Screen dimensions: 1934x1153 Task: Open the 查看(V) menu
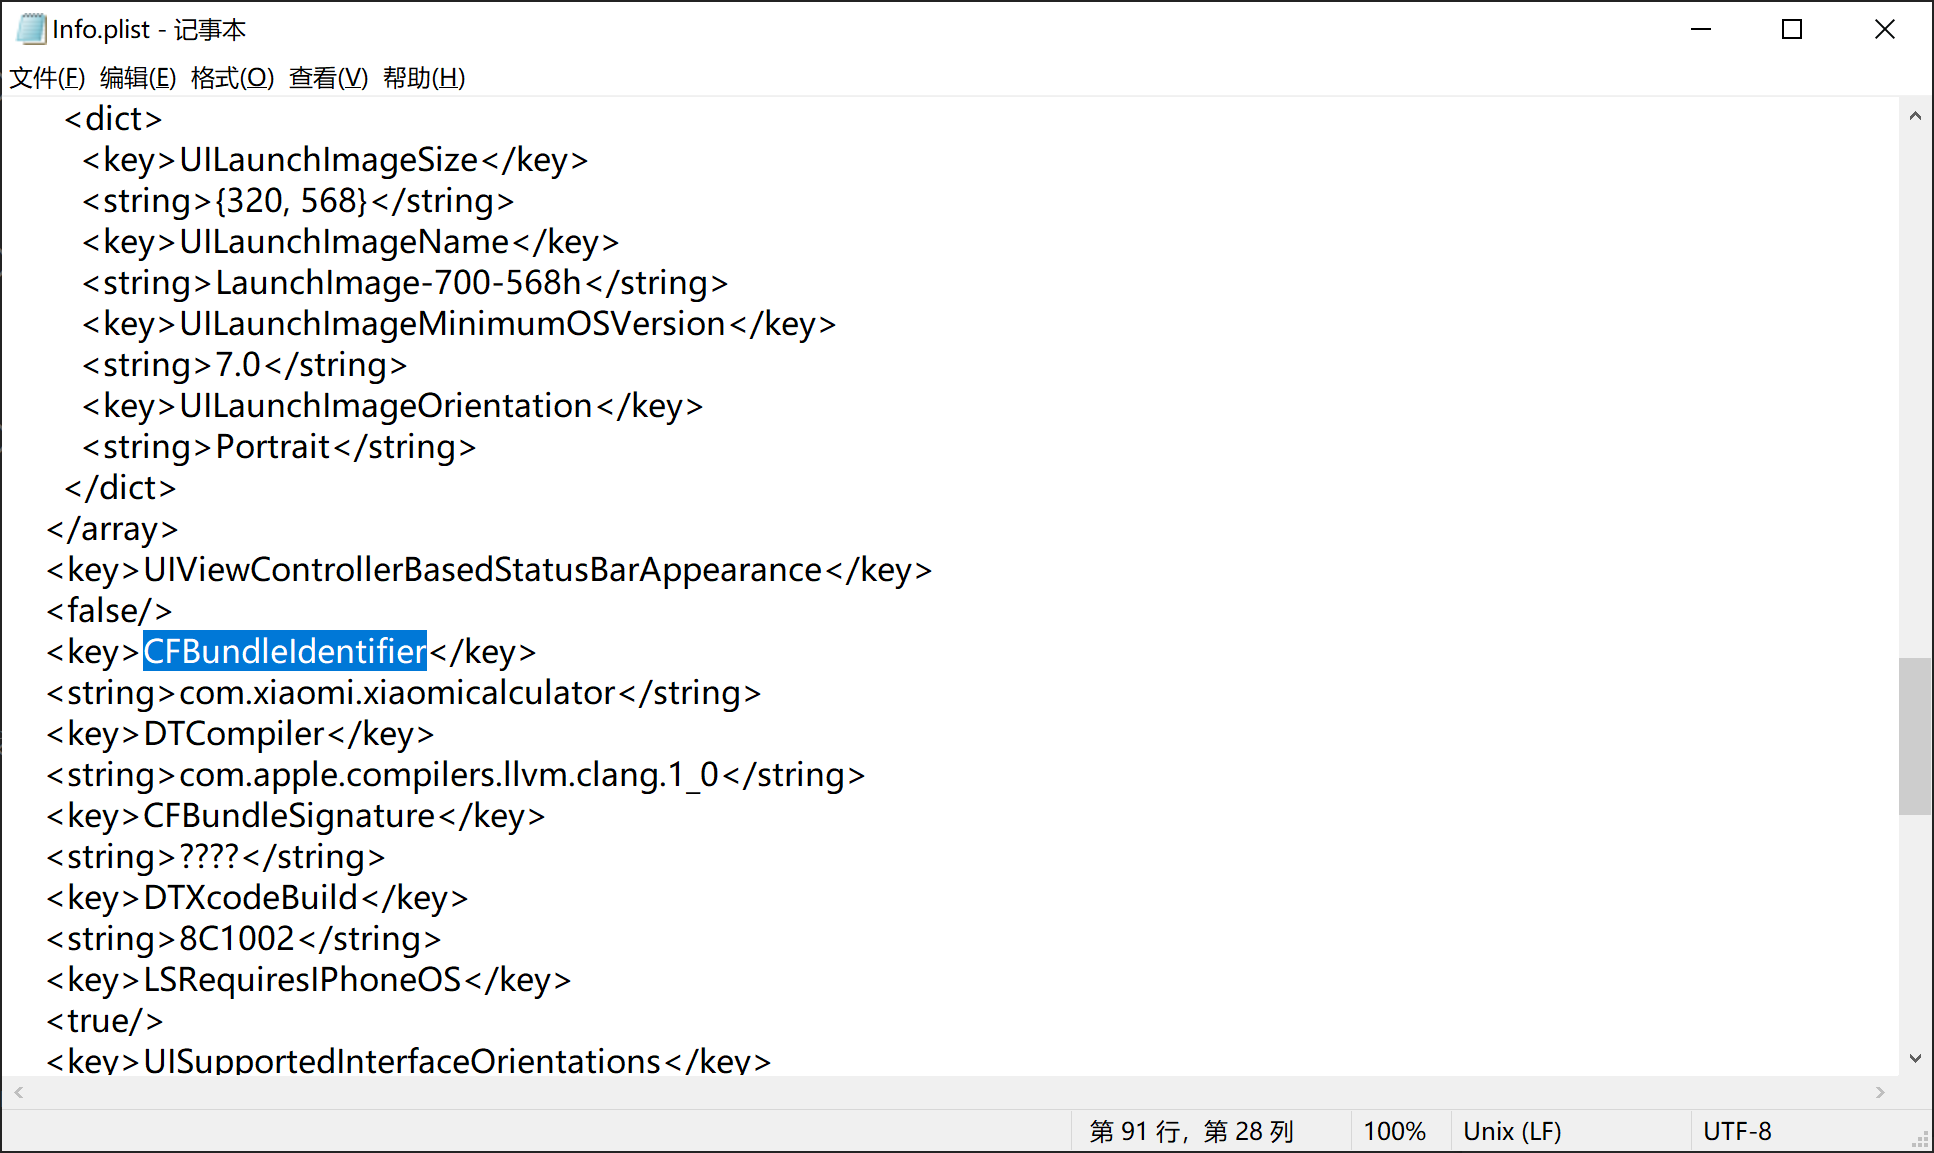point(328,78)
